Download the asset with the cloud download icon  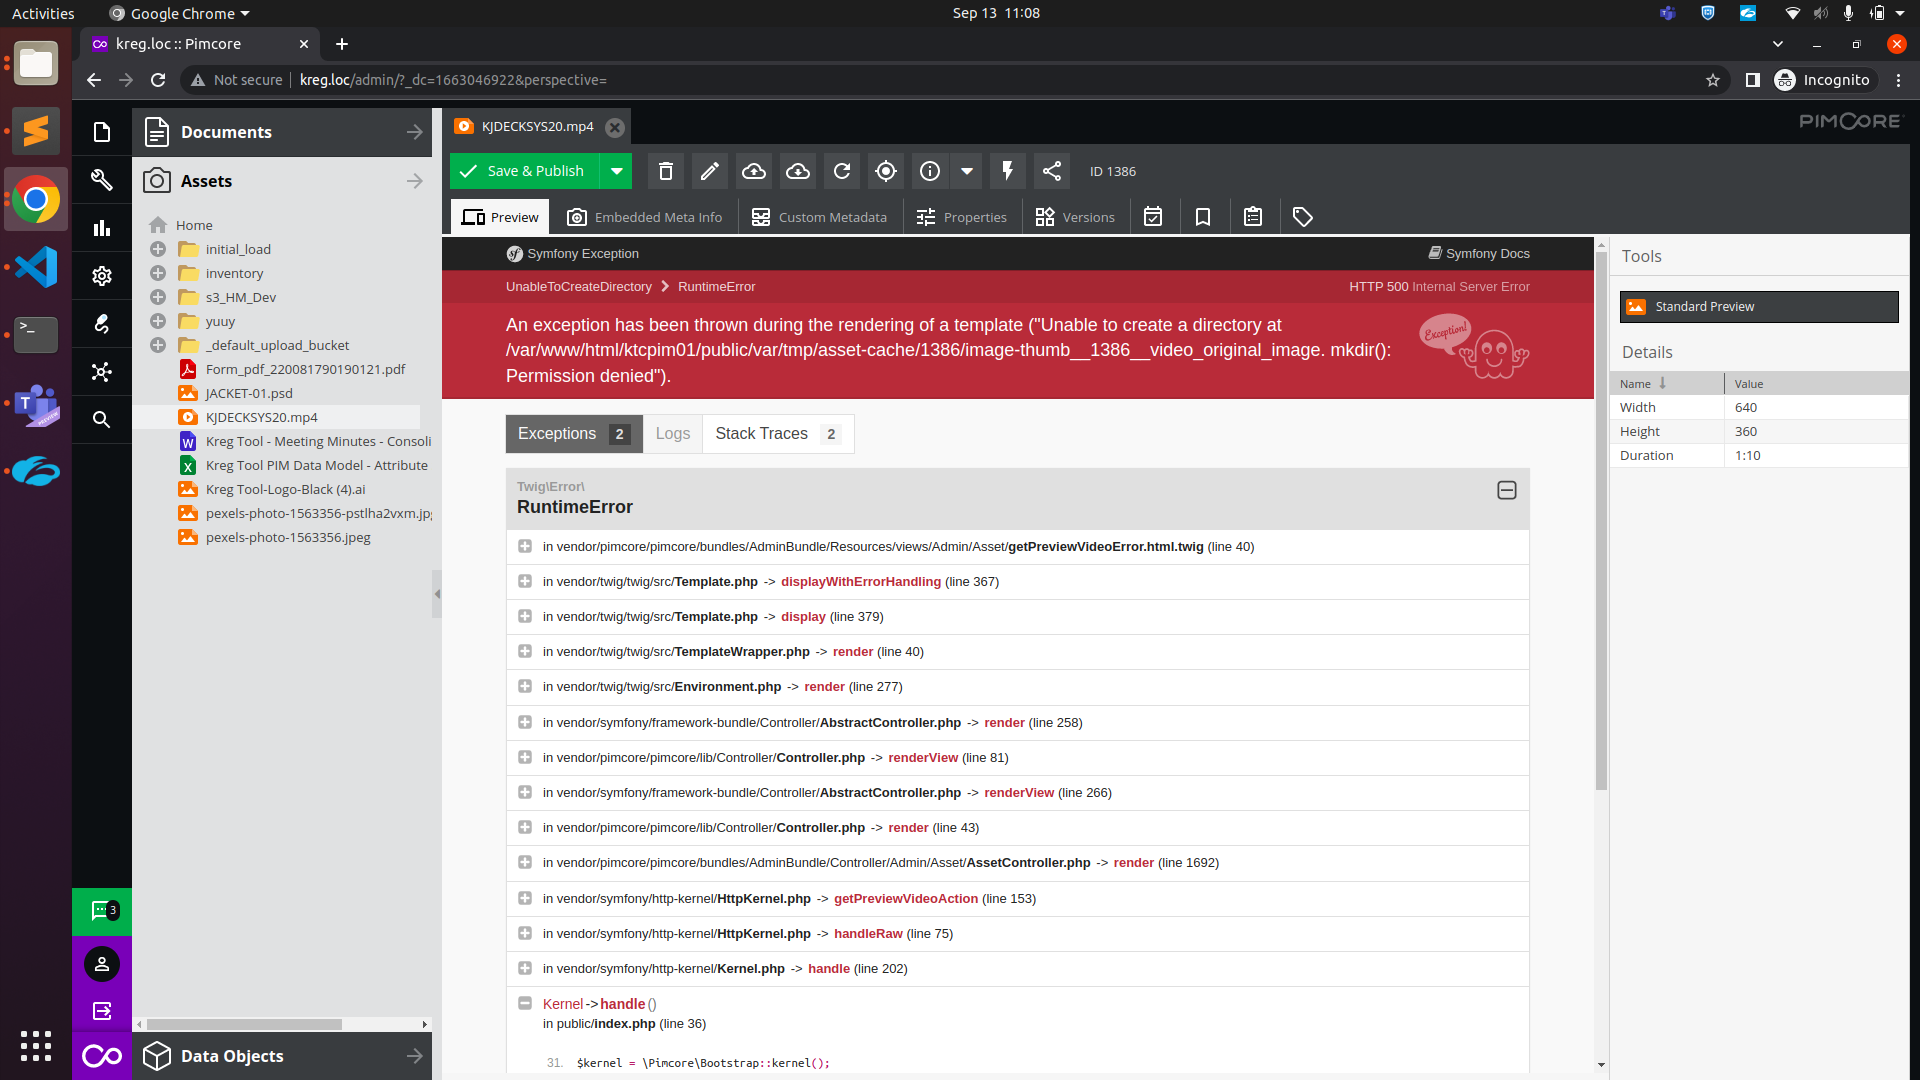click(797, 171)
